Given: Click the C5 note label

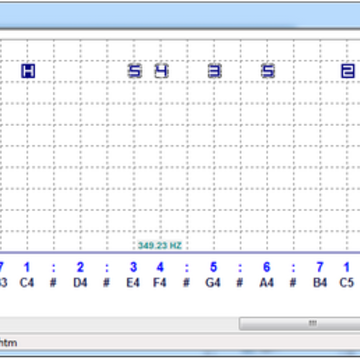Looking at the screenshot, I should (346, 283).
